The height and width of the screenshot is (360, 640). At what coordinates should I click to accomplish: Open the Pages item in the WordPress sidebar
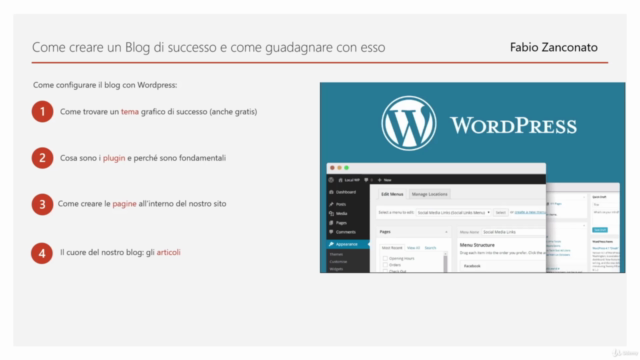coord(338,223)
